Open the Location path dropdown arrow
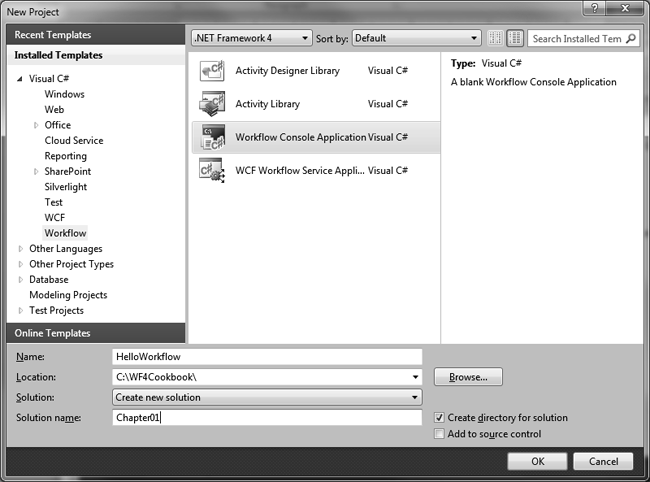The height and width of the screenshot is (482, 650). pyautogui.click(x=415, y=377)
